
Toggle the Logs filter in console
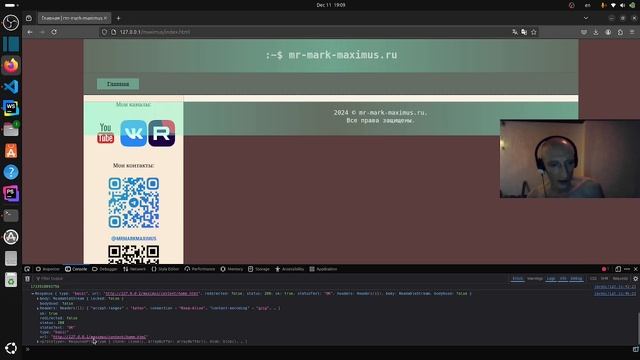click(x=551, y=279)
